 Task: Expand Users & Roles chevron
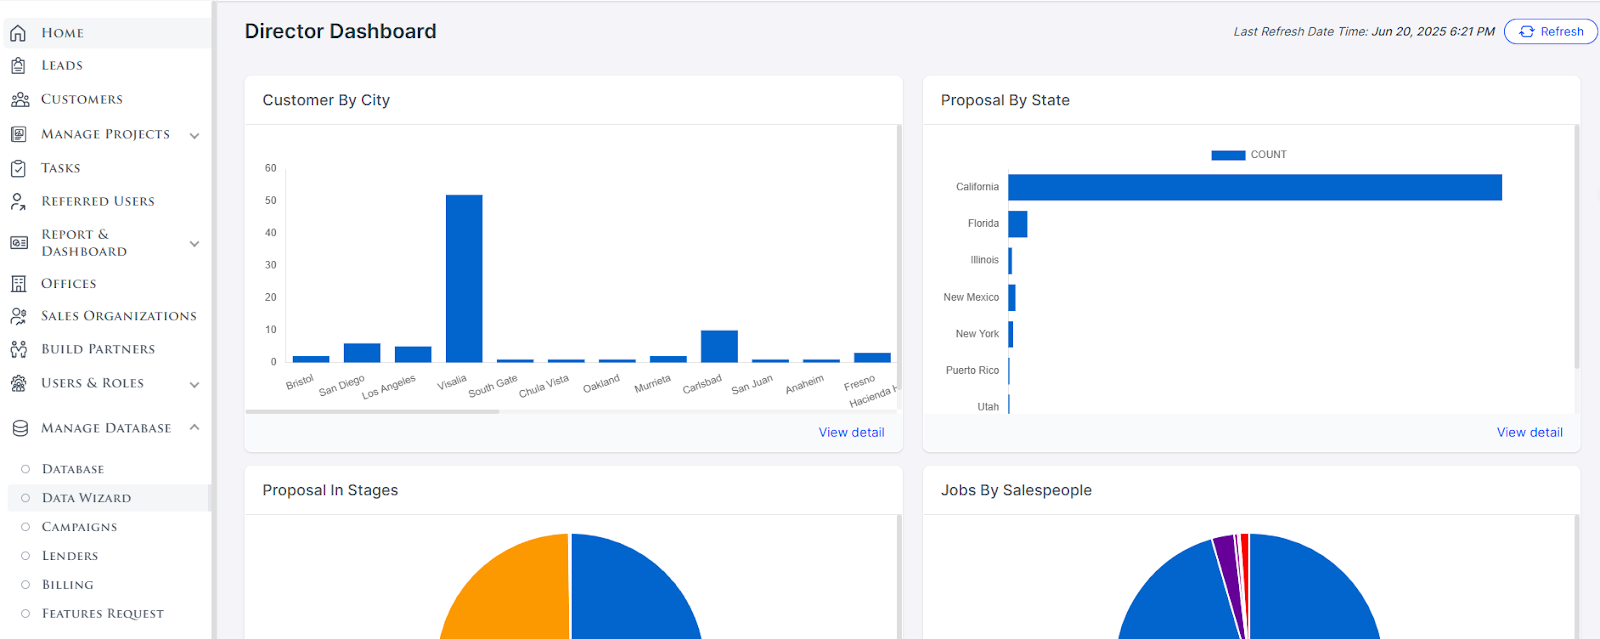point(194,384)
